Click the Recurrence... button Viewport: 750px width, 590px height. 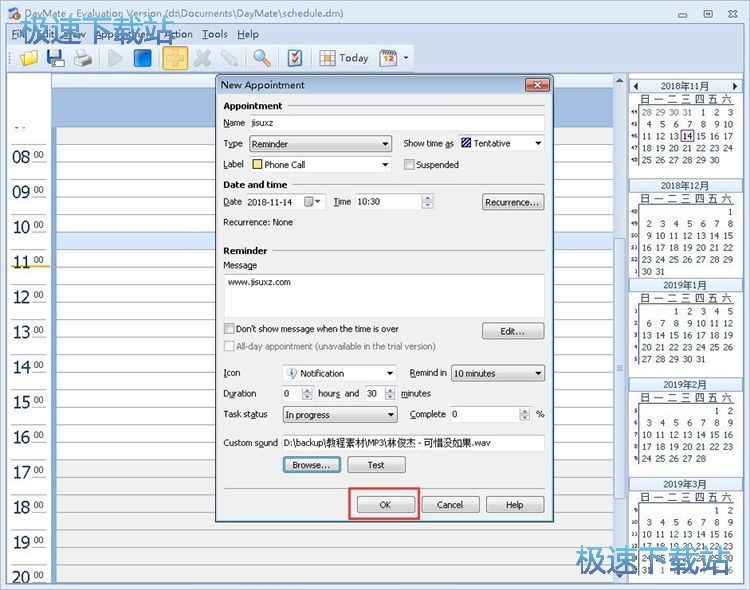pyautogui.click(x=512, y=202)
